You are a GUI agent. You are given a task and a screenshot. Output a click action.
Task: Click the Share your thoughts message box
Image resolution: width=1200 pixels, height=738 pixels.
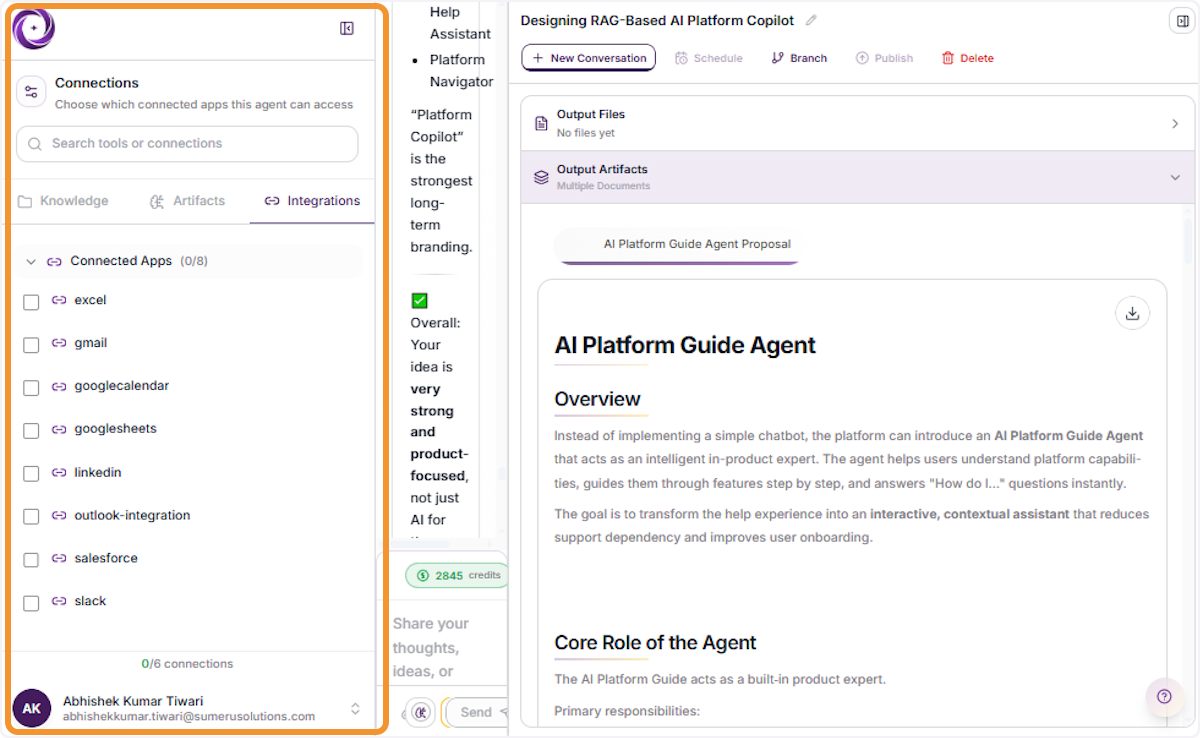[x=443, y=647]
